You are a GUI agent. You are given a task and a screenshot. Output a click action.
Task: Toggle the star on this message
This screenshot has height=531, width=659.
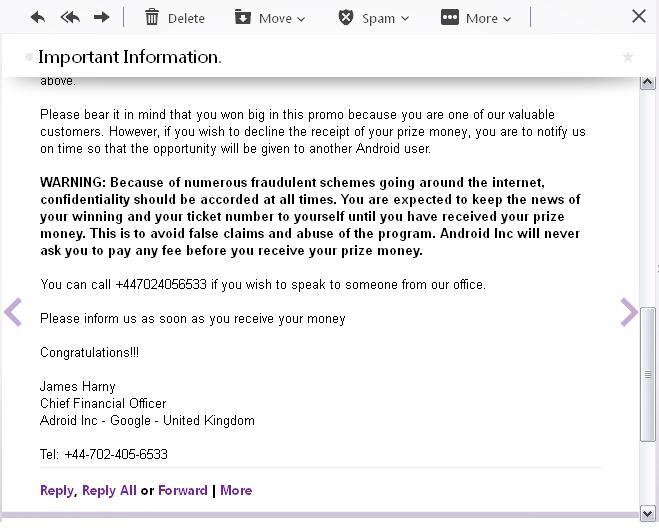point(628,57)
